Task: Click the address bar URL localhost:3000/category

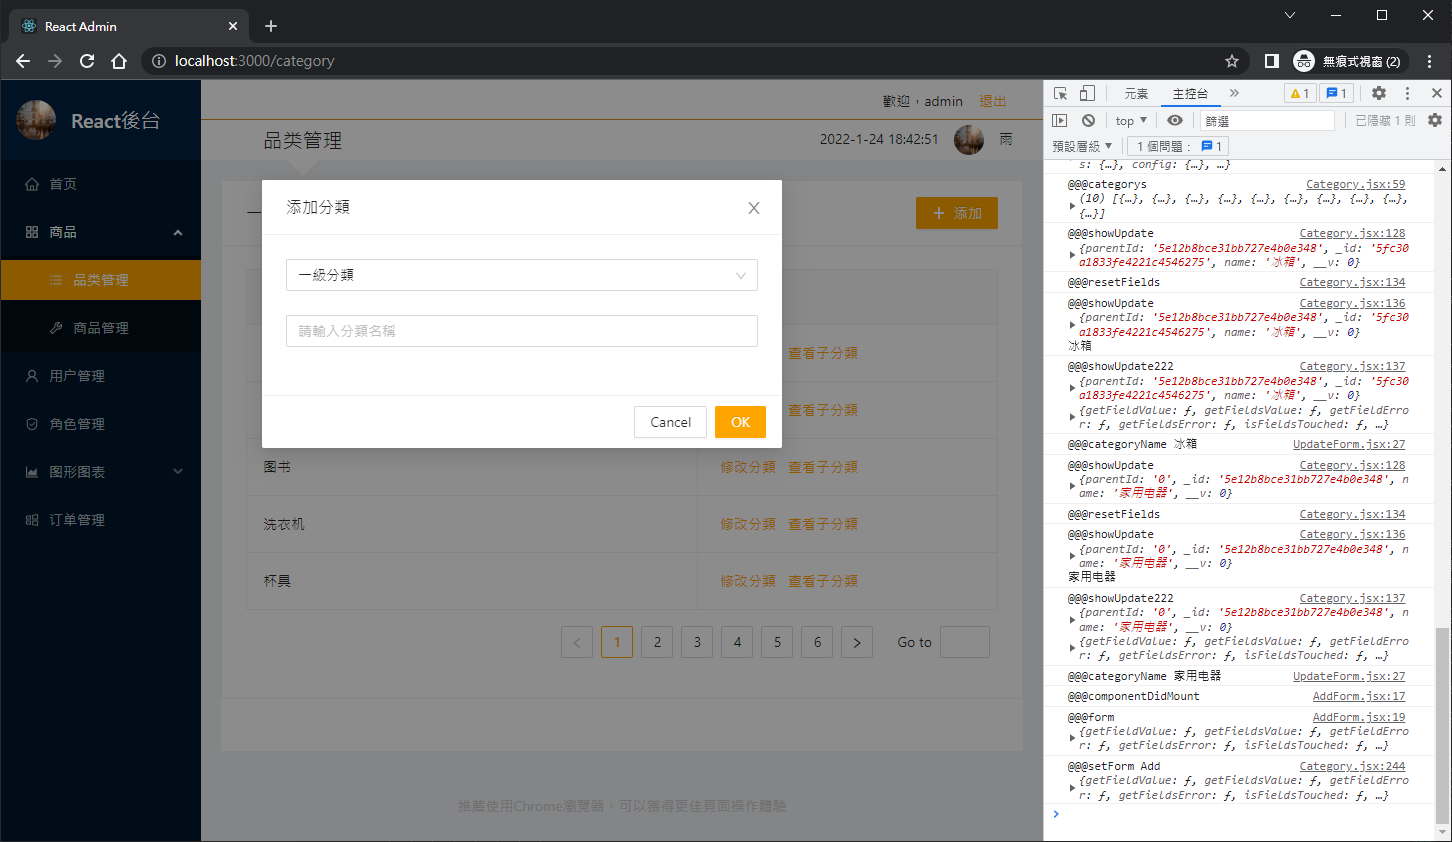Action: click(255, 61)
